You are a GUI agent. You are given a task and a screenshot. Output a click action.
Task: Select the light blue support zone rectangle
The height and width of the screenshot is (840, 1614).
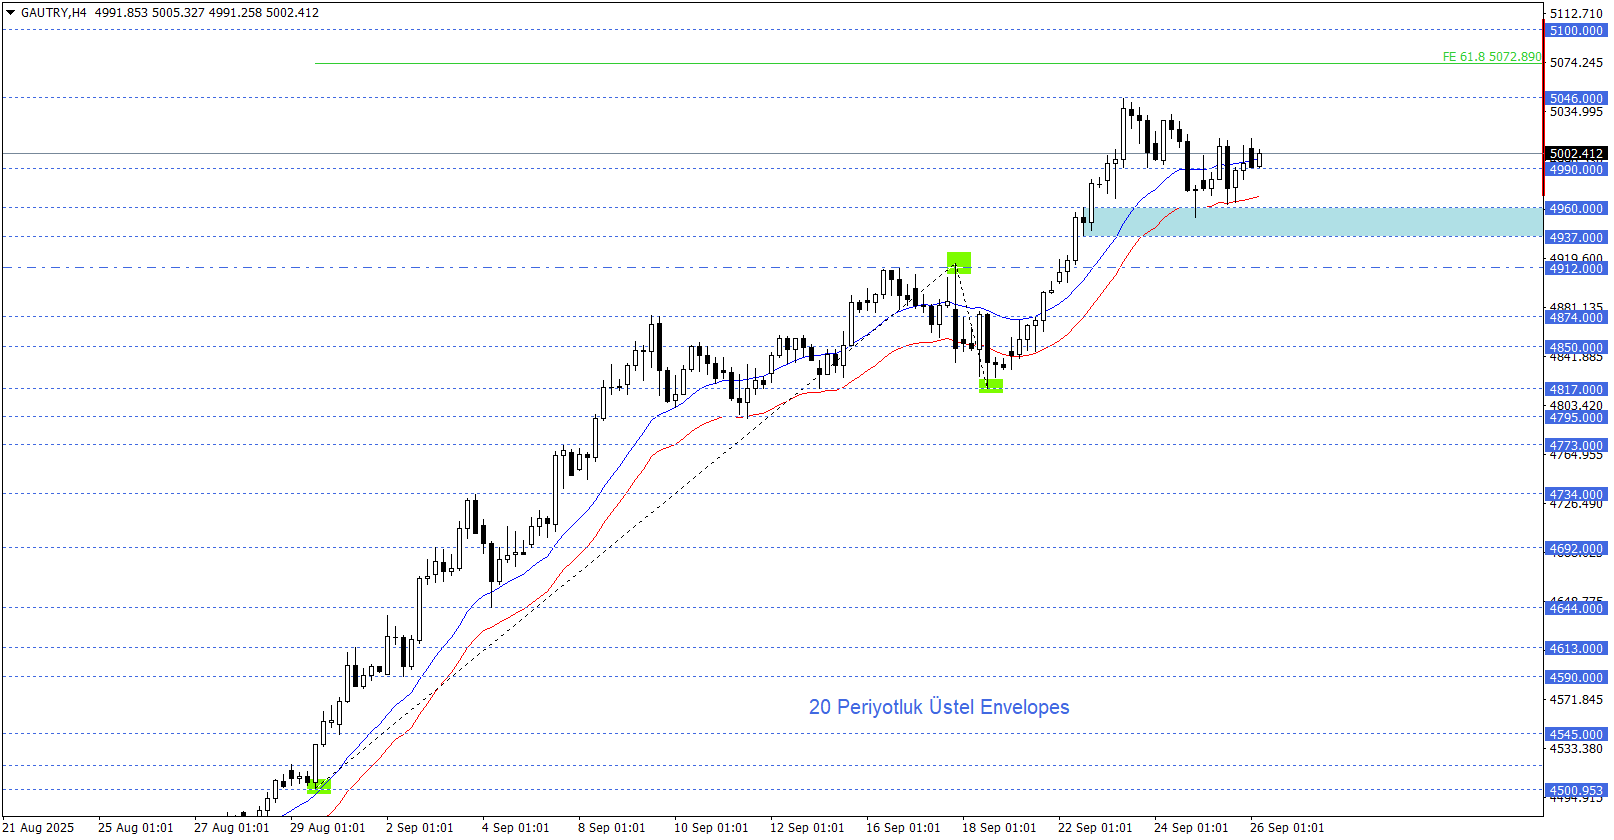pos(1312,222)
